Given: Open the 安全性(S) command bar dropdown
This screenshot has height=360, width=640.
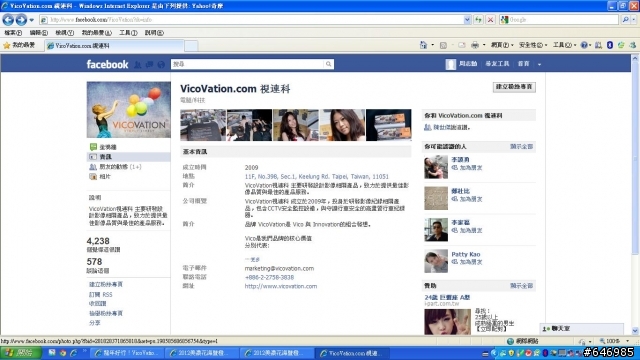Looking at the screenshot, I should pyautogui.click(x=533, y=45).
